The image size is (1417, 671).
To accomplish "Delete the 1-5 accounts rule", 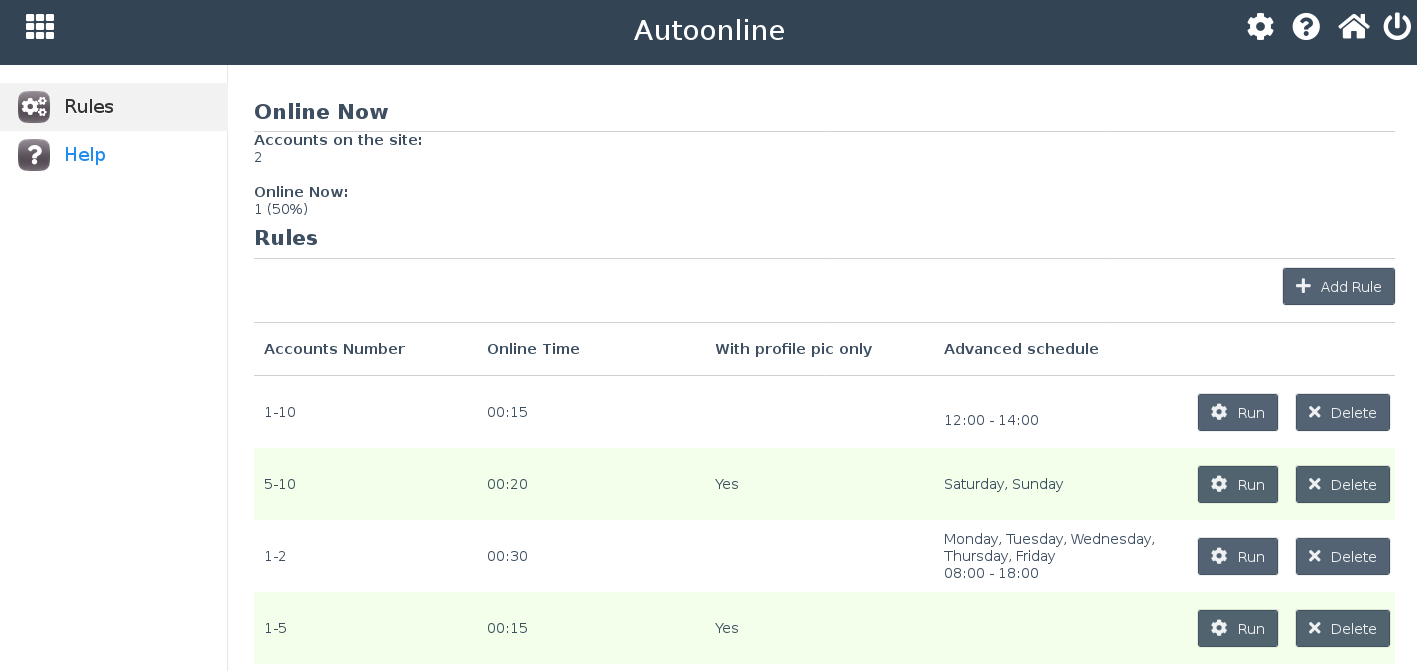I will tap(1342, 629).
